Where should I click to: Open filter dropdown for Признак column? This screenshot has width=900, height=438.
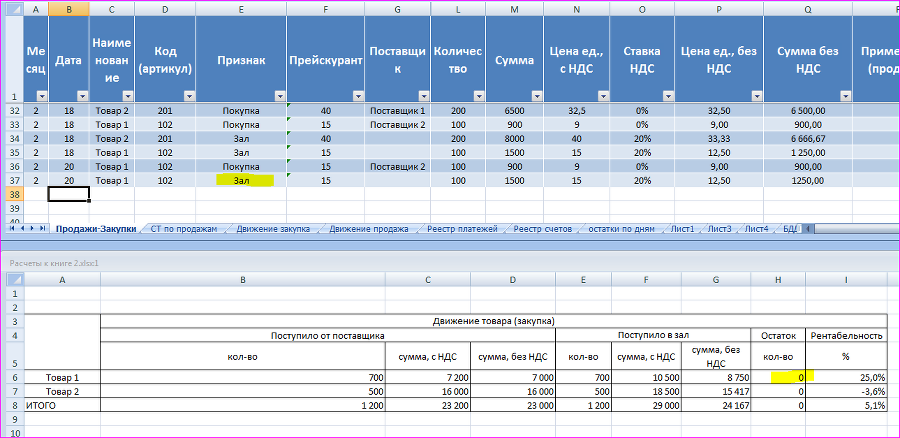point(280,96)
